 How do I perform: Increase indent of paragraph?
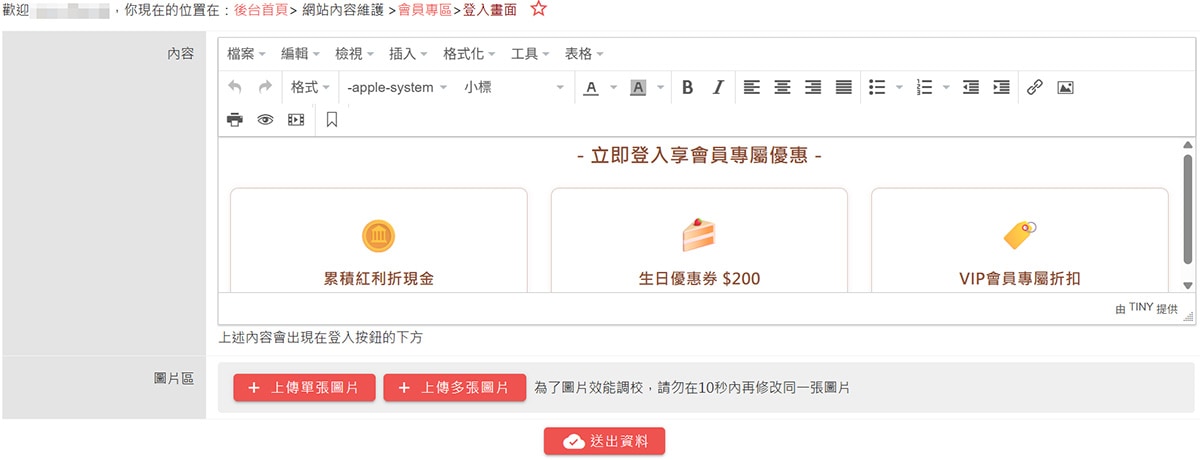pyautogui.click(x=1001, y=88)
